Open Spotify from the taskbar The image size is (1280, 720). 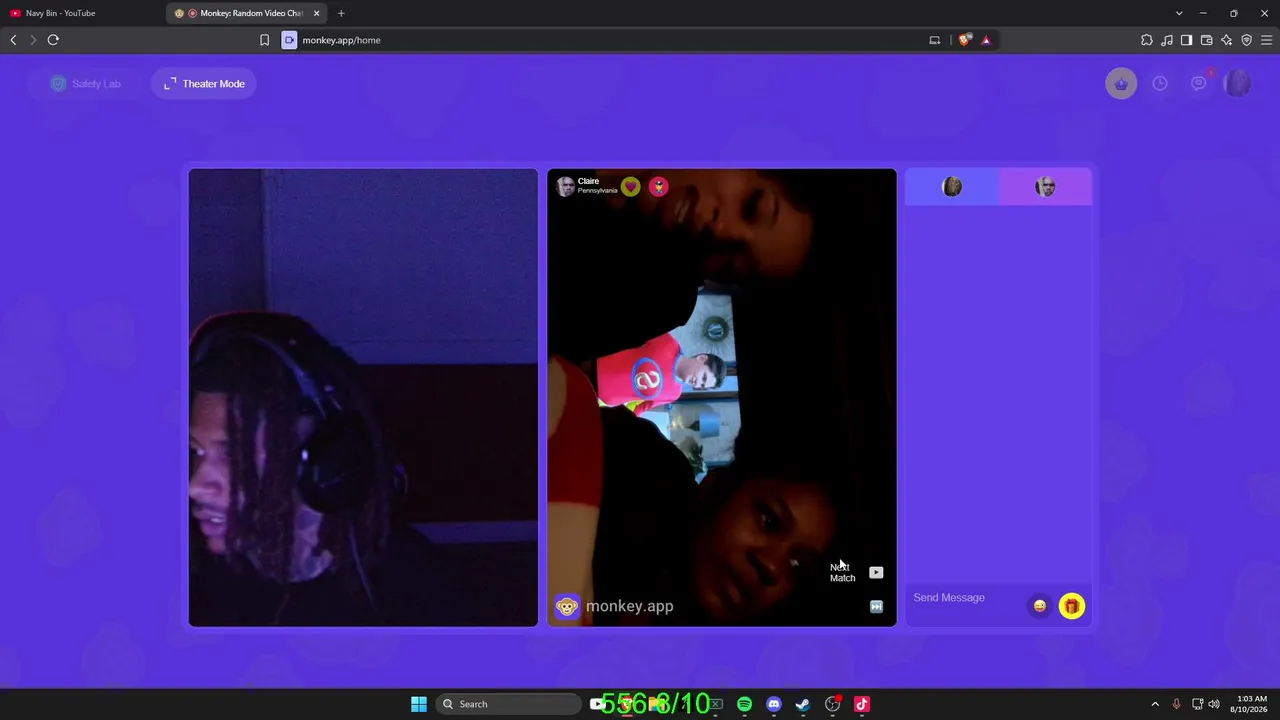click(744, 704)
